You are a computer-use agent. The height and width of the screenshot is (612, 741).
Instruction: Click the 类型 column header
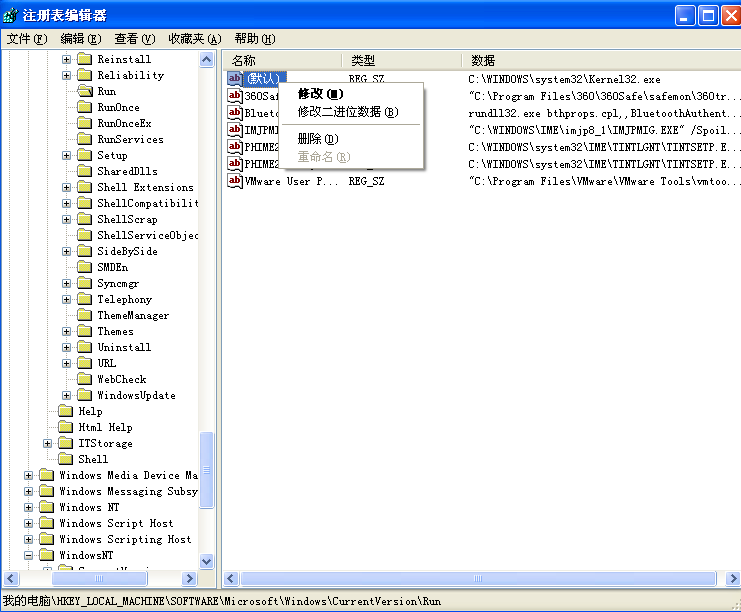coord(402,60)
